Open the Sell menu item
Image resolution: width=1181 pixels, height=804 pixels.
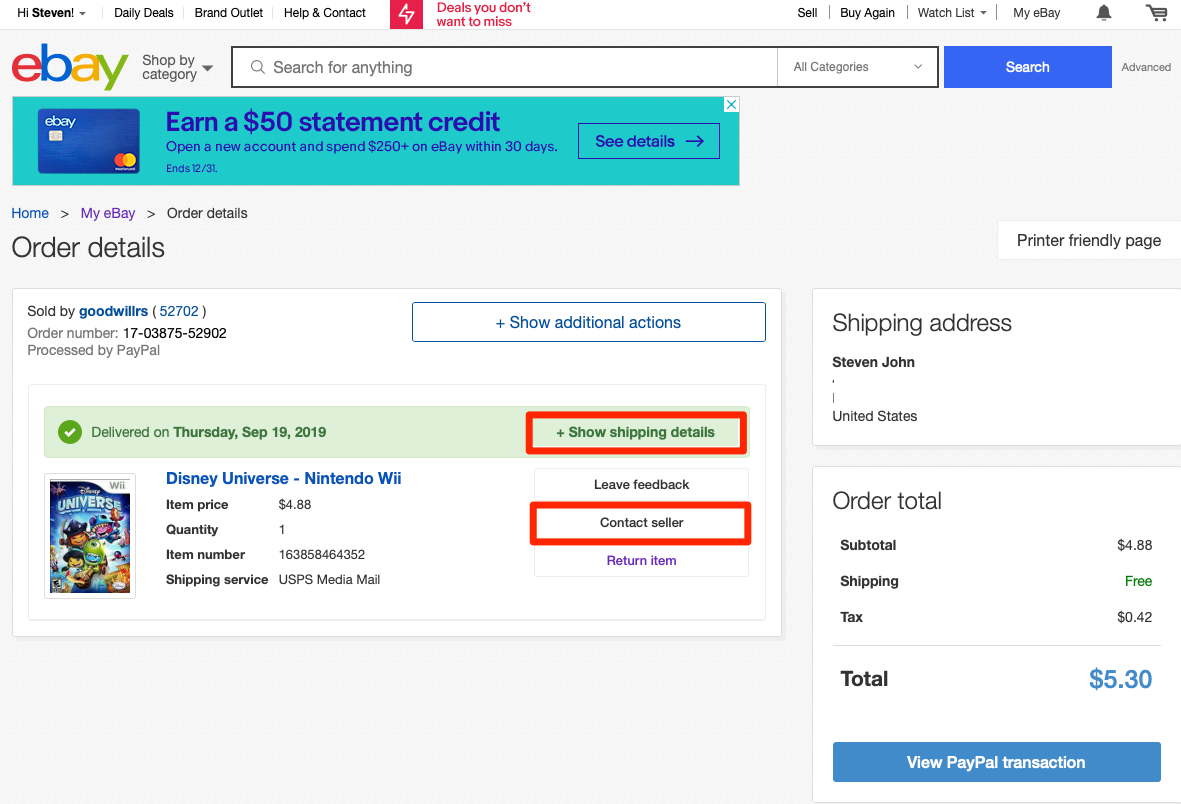pyautogui.click(x=807, y=13)
